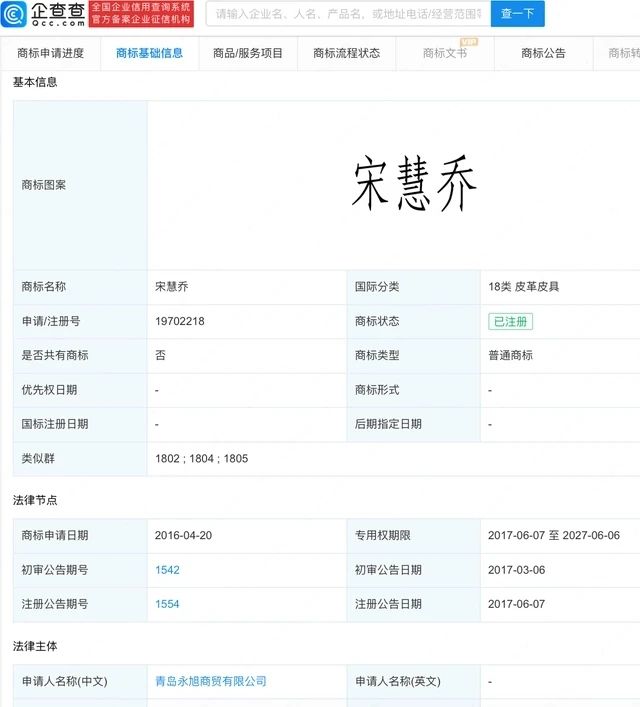
Task: Open the 商标流程状态 tab
Action: 346,53
